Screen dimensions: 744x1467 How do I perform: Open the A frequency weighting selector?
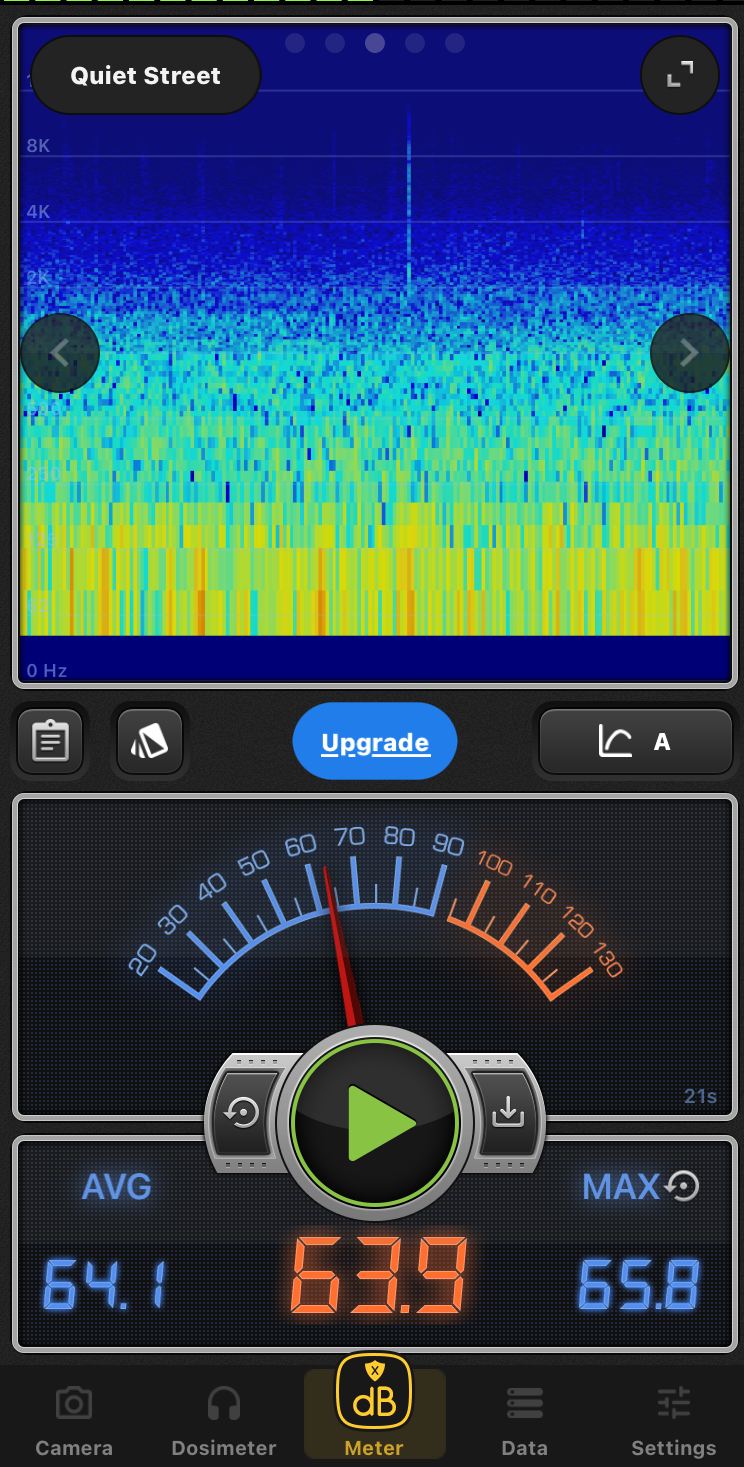pos(636,742)
